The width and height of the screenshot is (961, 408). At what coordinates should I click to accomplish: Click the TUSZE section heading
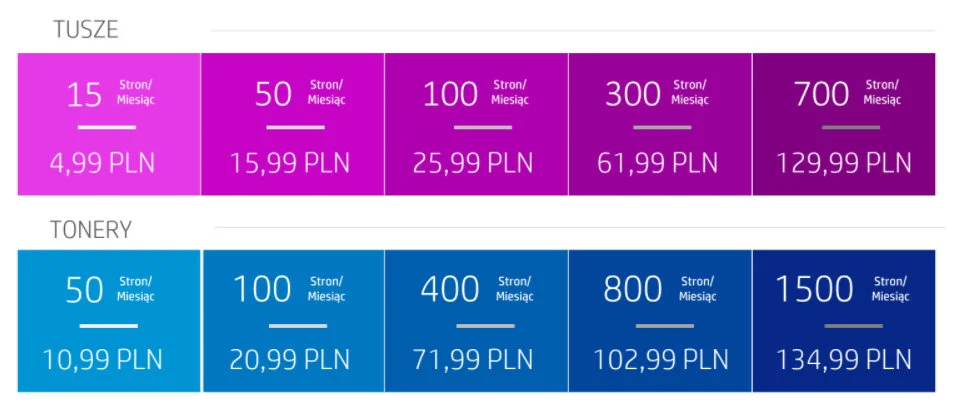pos(86,30)
